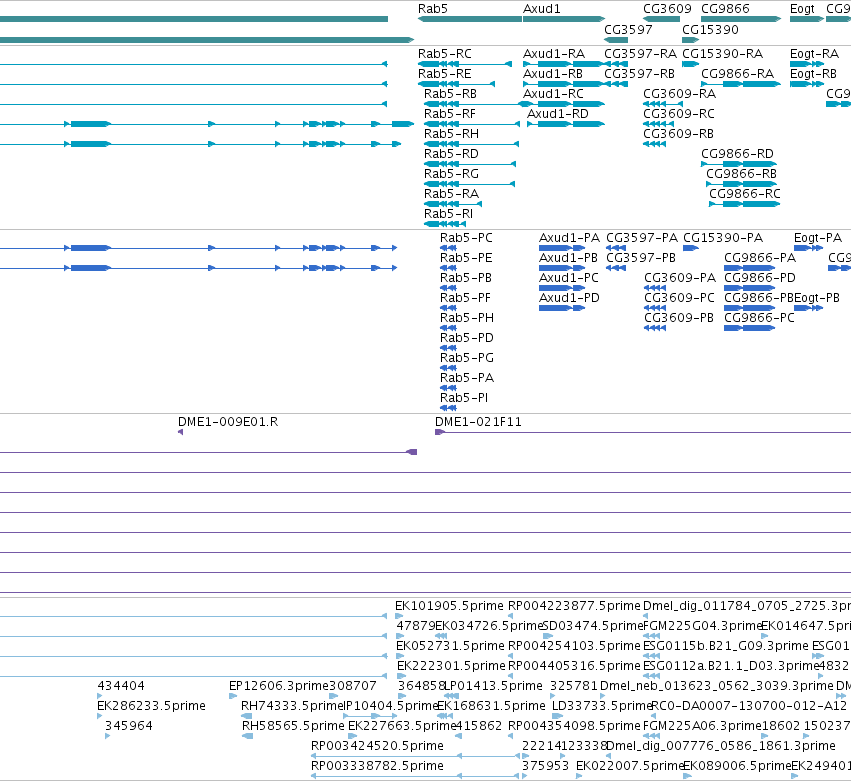Select transcript Rab5-RH
Viewport: 851px width, 781px height.
pos(451,135)
